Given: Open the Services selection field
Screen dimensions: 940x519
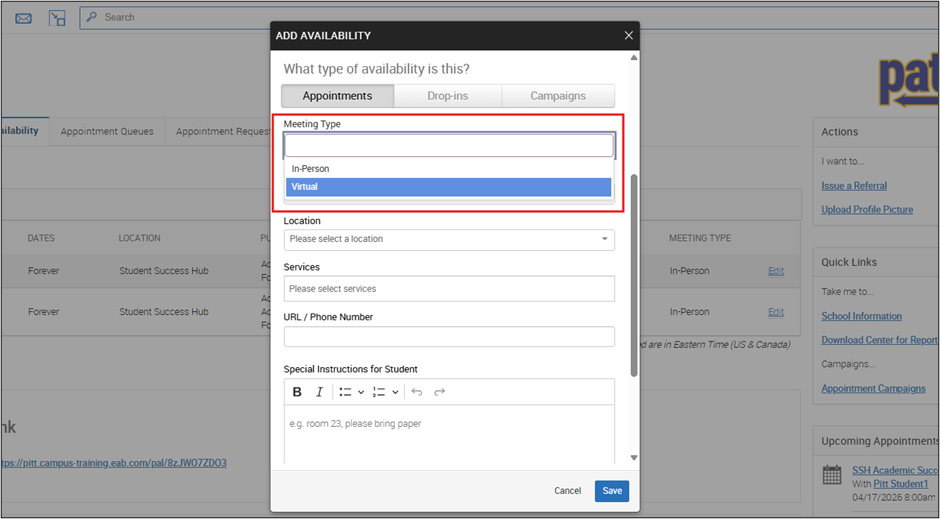Looking at the screenshot, I should click(449, 289).
